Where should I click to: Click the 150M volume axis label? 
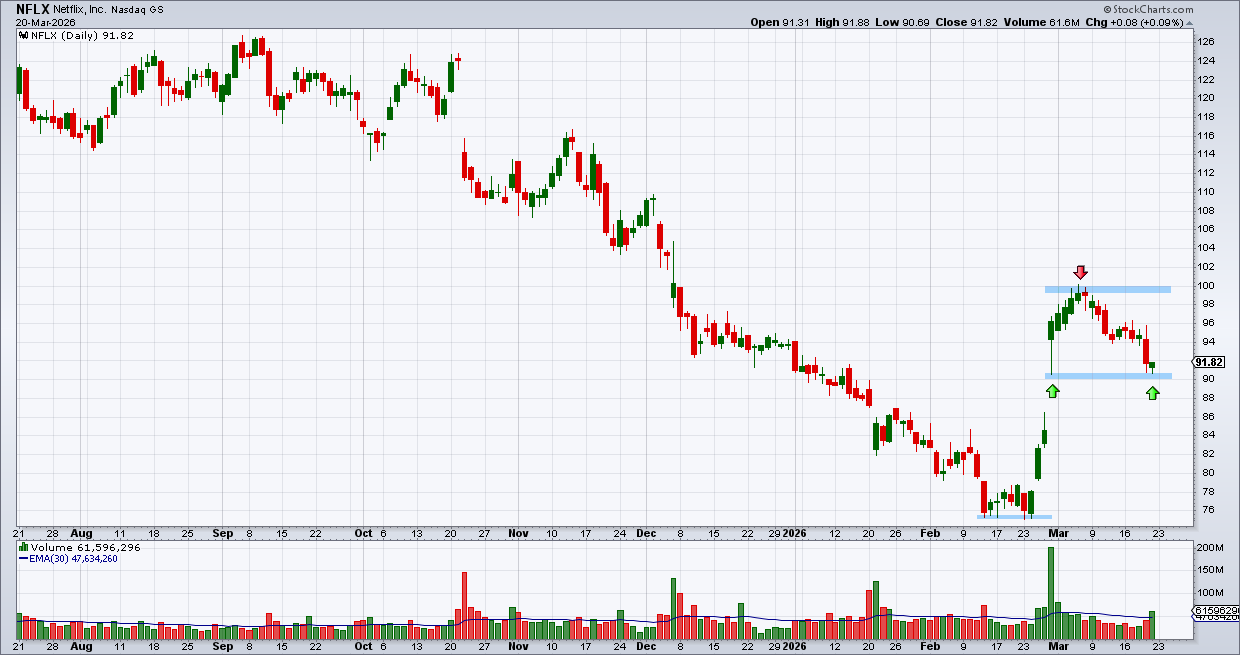tap(1210, 571)
